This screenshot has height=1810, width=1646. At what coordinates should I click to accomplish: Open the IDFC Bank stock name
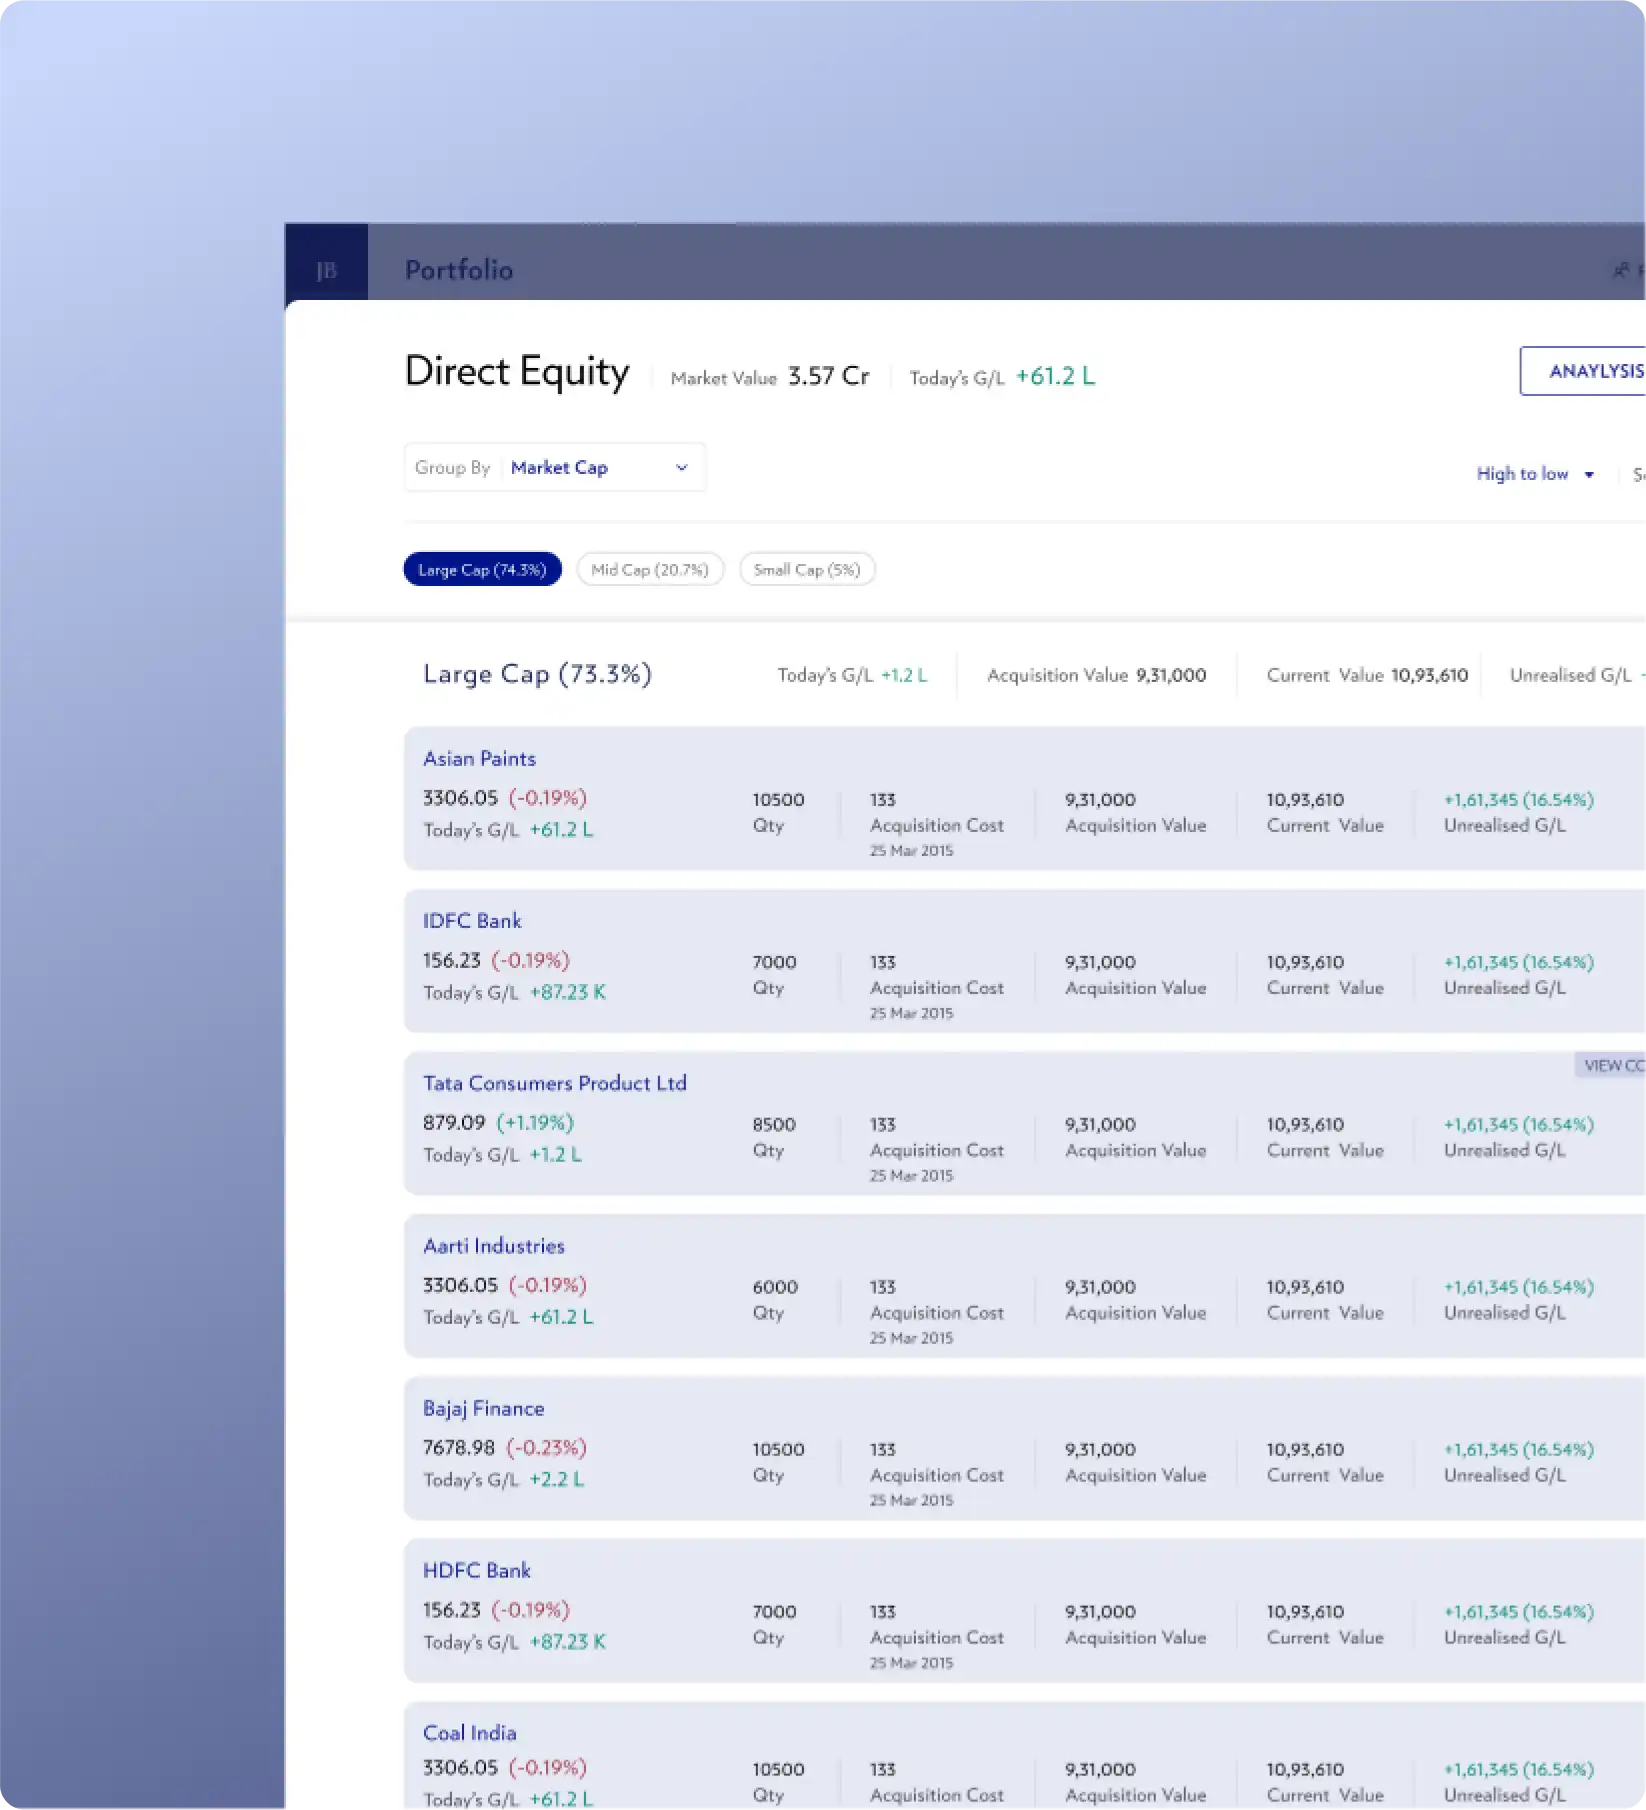[x=472, y=921]
